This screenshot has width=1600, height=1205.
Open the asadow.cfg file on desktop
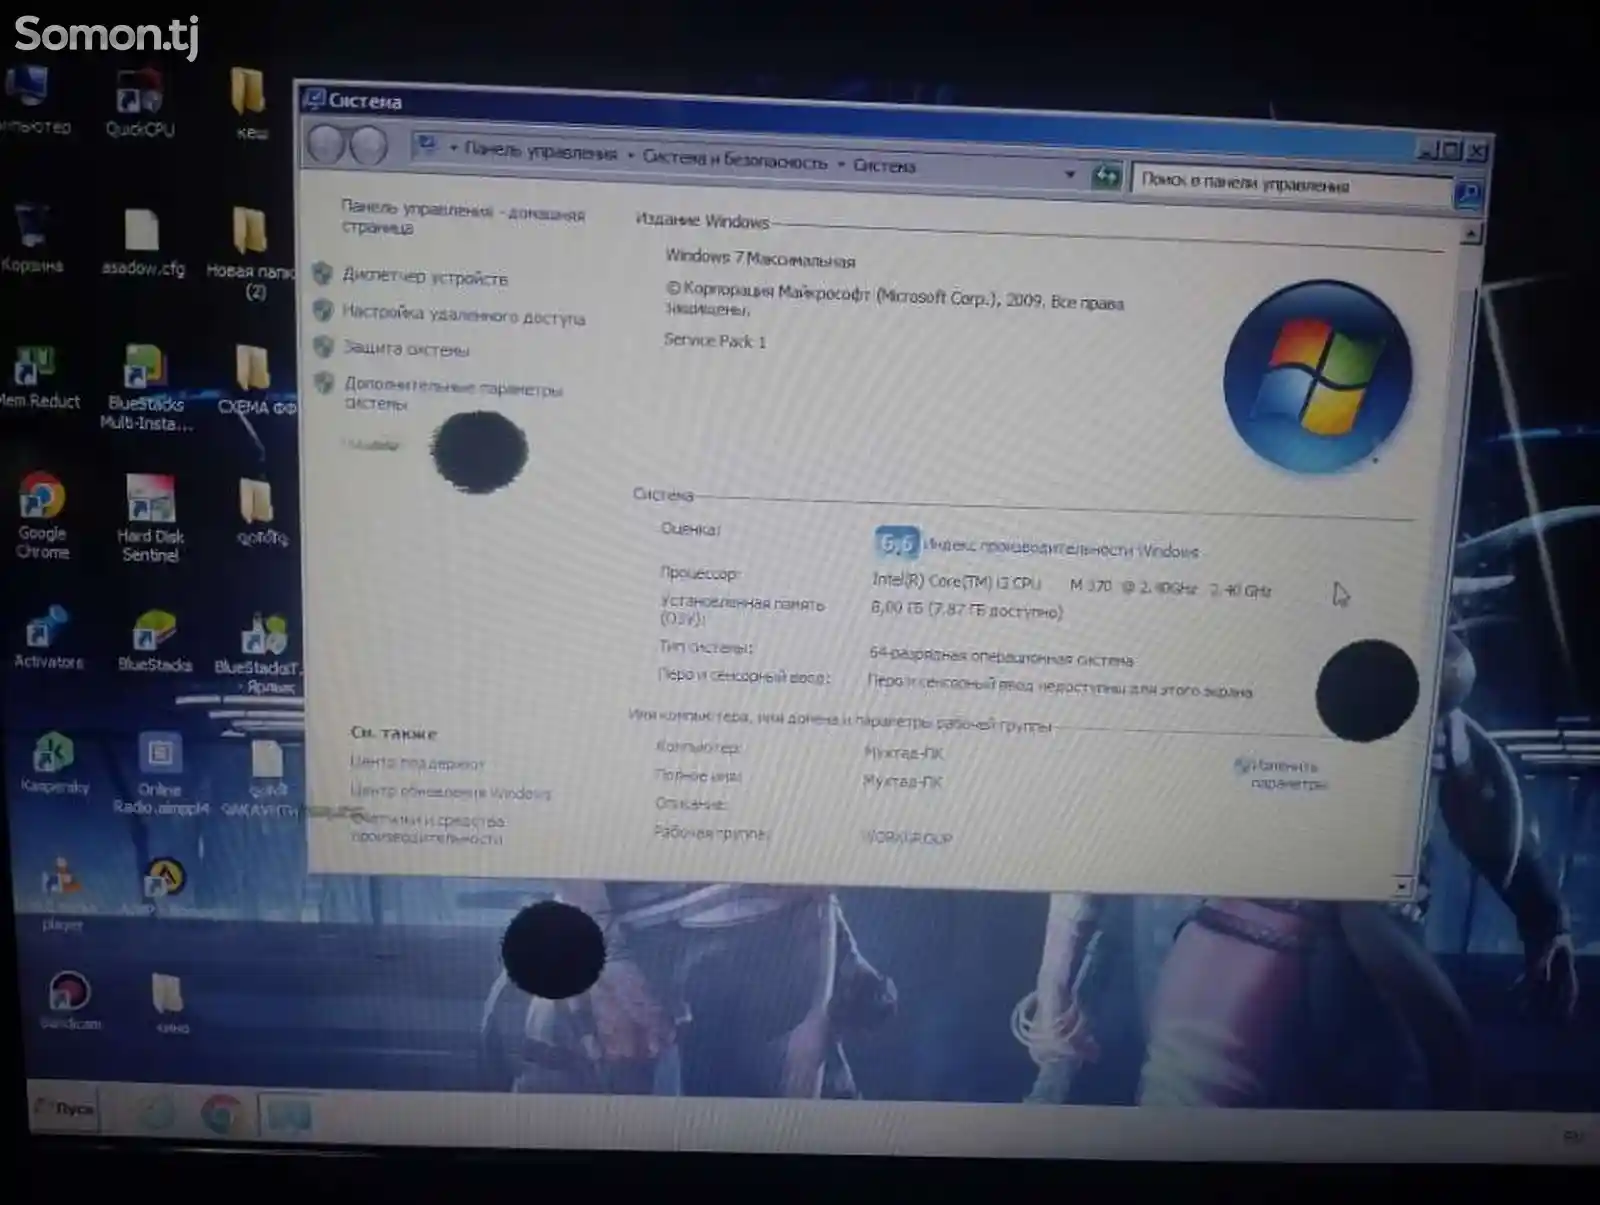(142, 242)
